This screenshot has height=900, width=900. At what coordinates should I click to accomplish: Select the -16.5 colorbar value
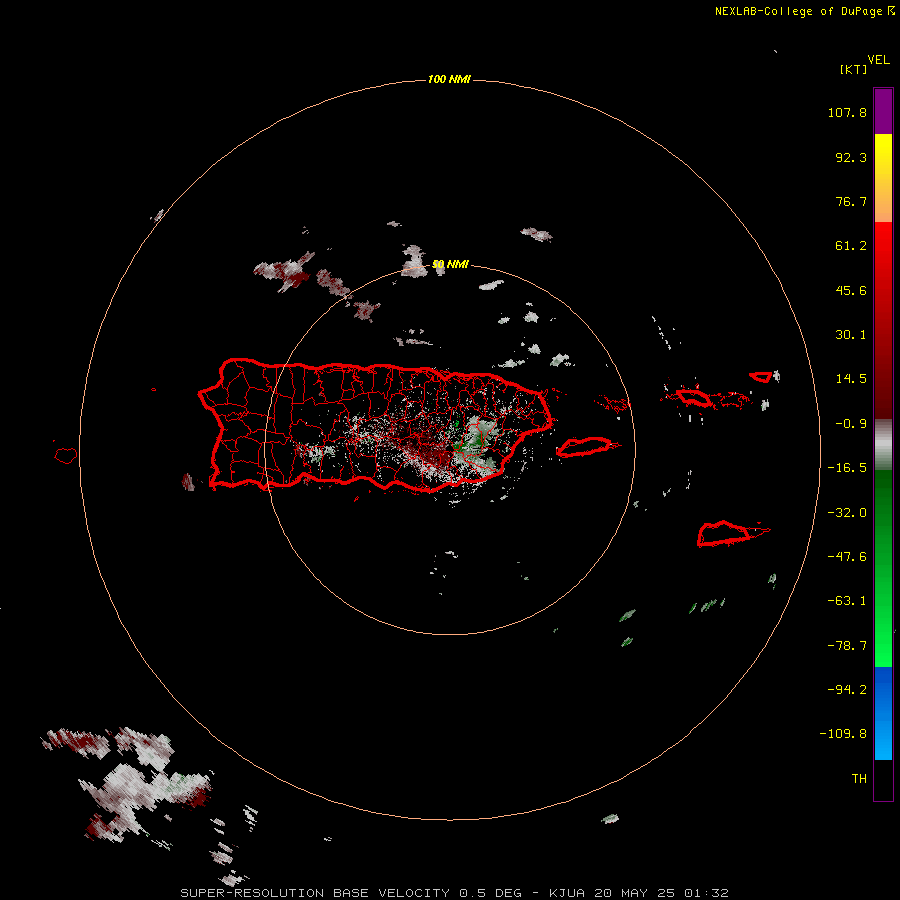click(x=847, y=468)
